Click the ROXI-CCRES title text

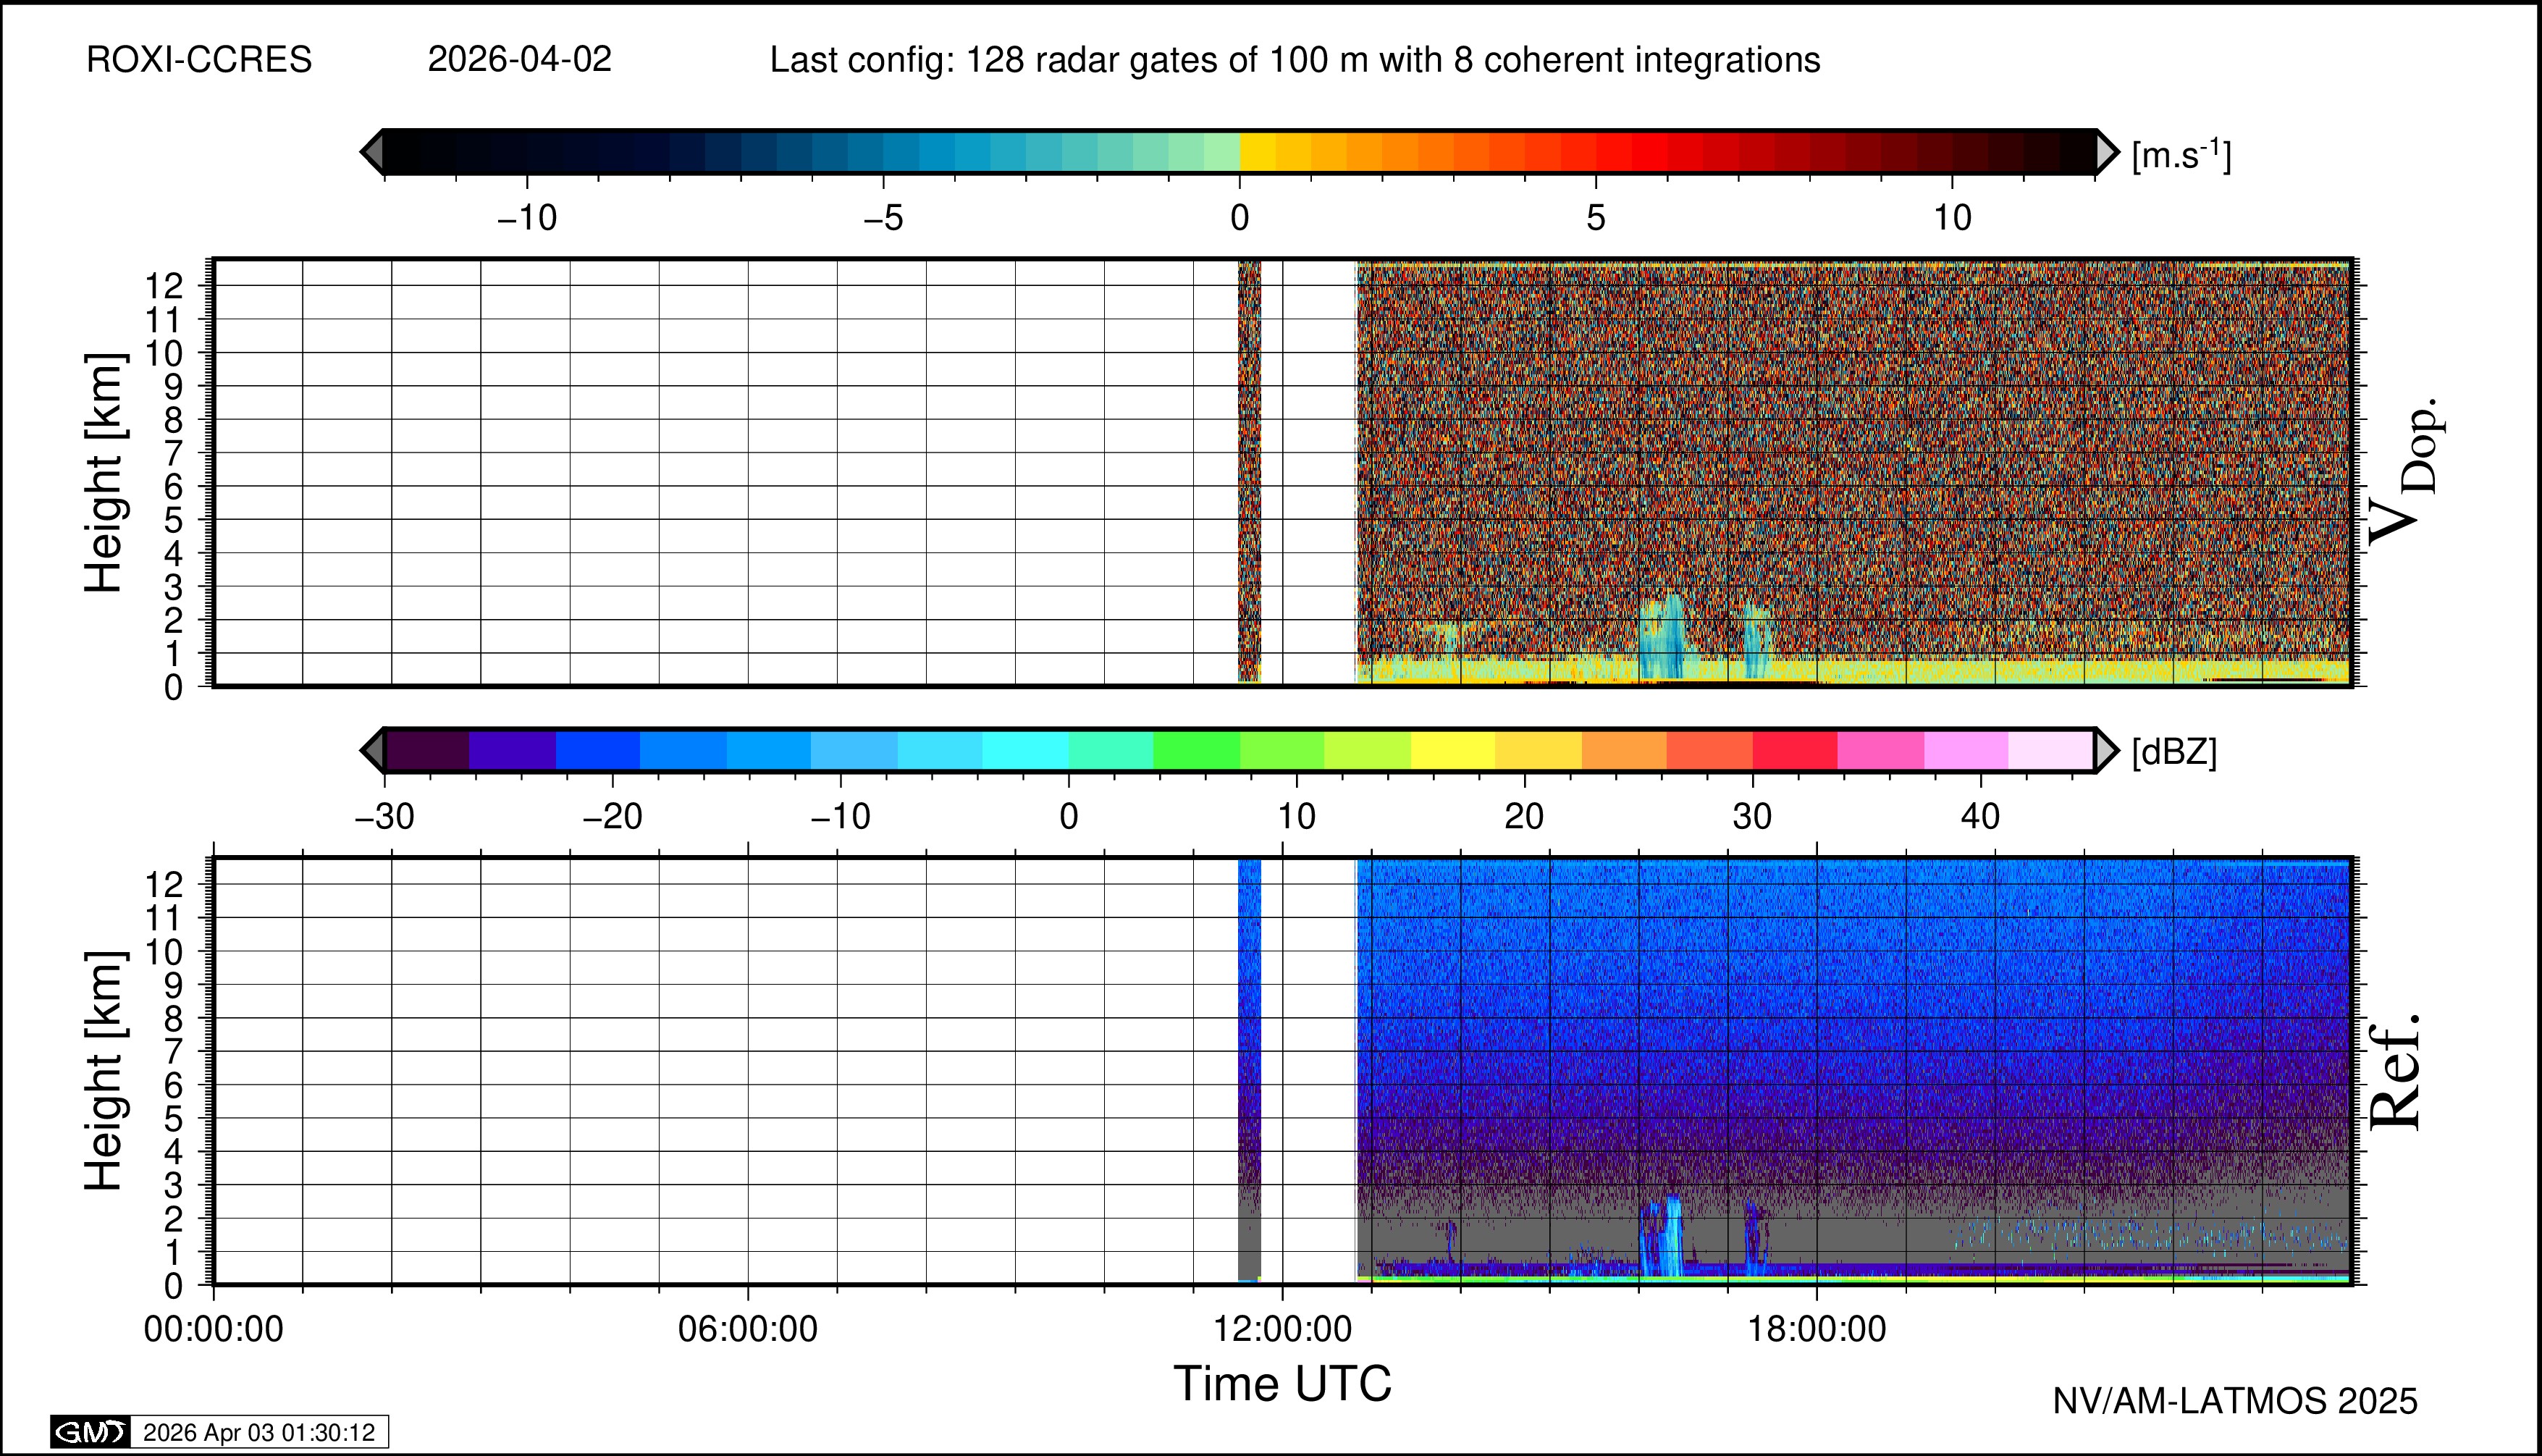tap(199, 60)
